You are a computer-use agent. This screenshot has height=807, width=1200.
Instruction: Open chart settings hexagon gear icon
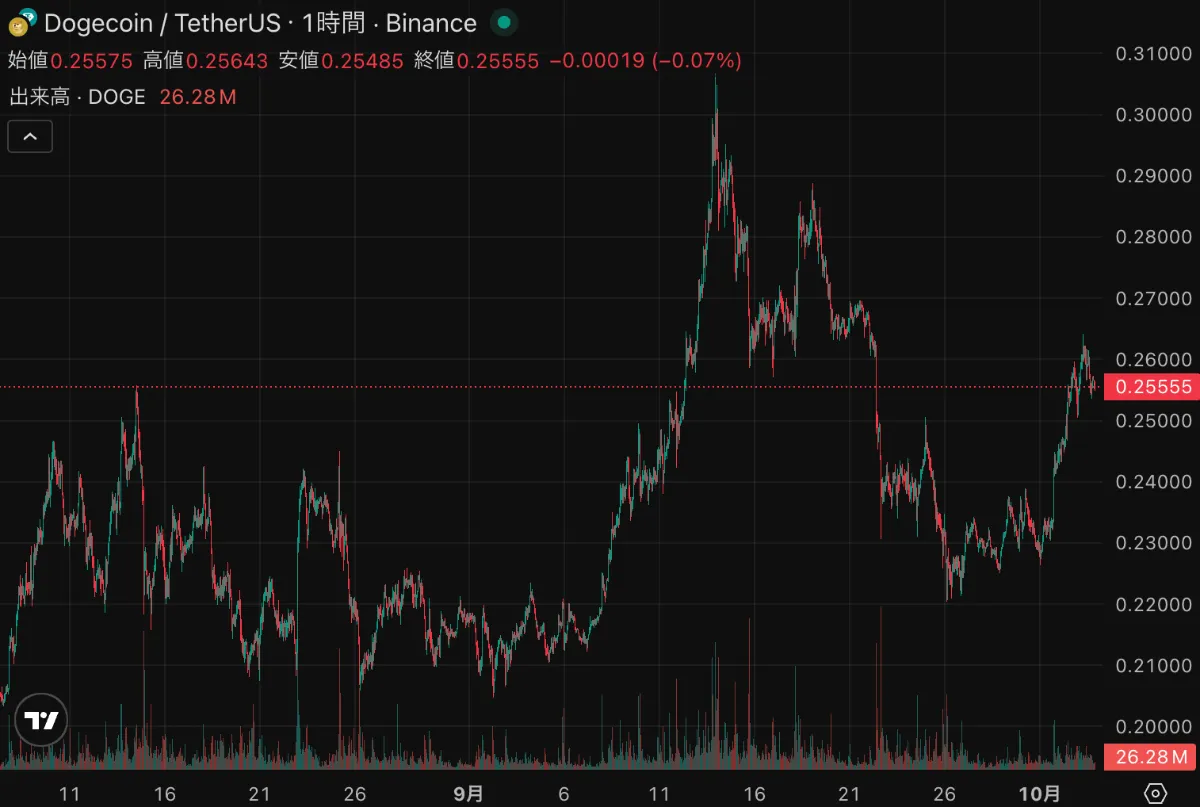point(1155,793)
